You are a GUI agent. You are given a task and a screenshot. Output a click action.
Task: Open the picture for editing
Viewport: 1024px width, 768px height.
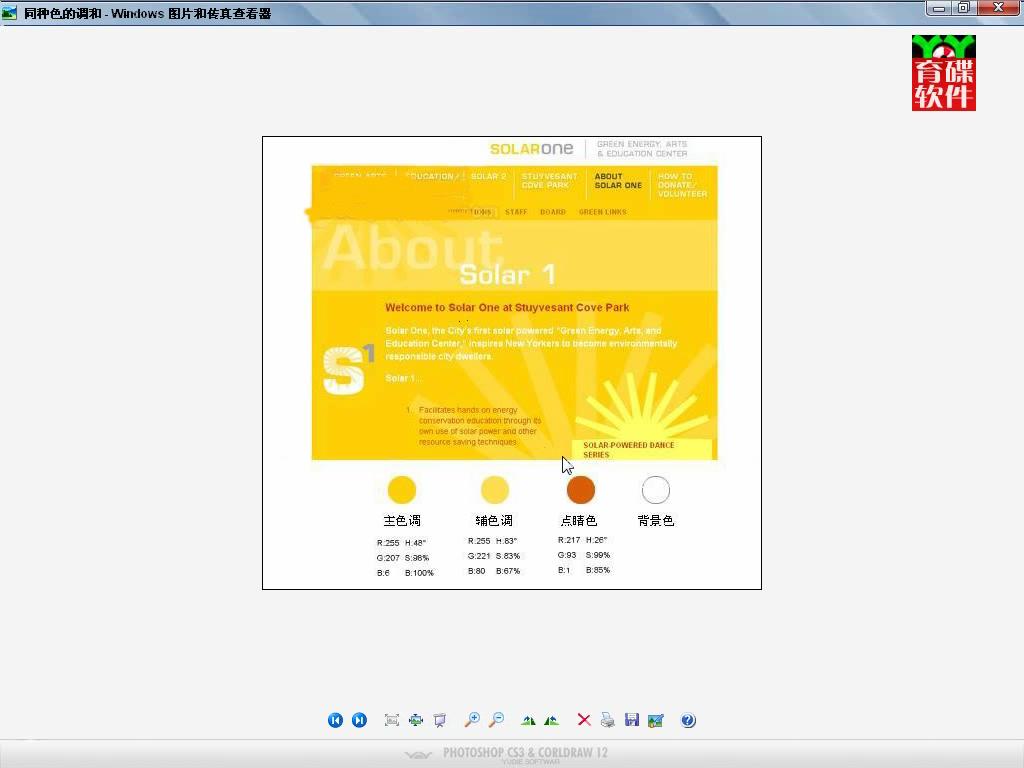click(x=656, y=720)
